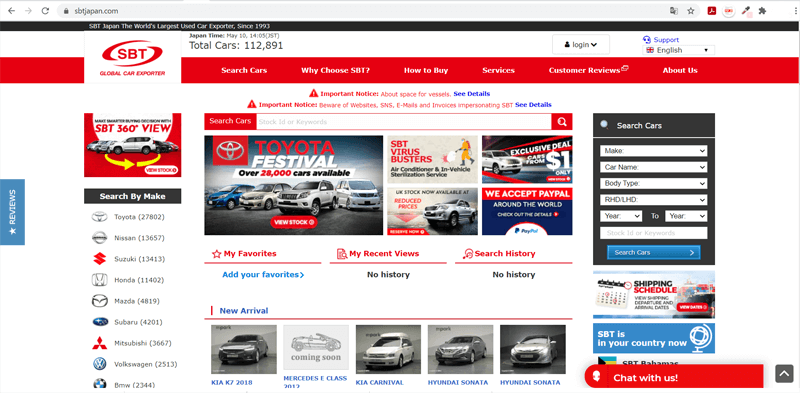
Task: Click Add your favorites link
Action: coord(263,275)
